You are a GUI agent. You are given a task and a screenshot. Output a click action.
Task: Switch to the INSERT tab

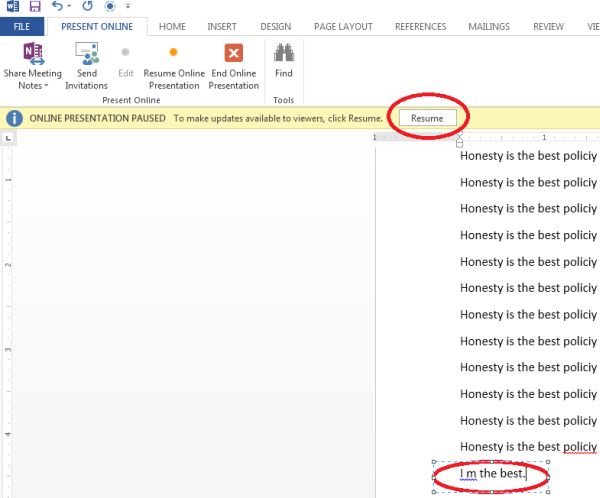222,26
